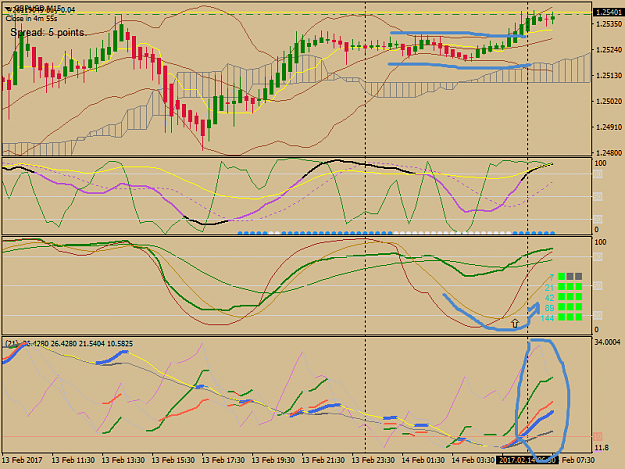Image resolution: width=625 pixels, height=469 pixels.
Task: Click the '13 Feb 15:30' time axis label
Action: [173, 460]
